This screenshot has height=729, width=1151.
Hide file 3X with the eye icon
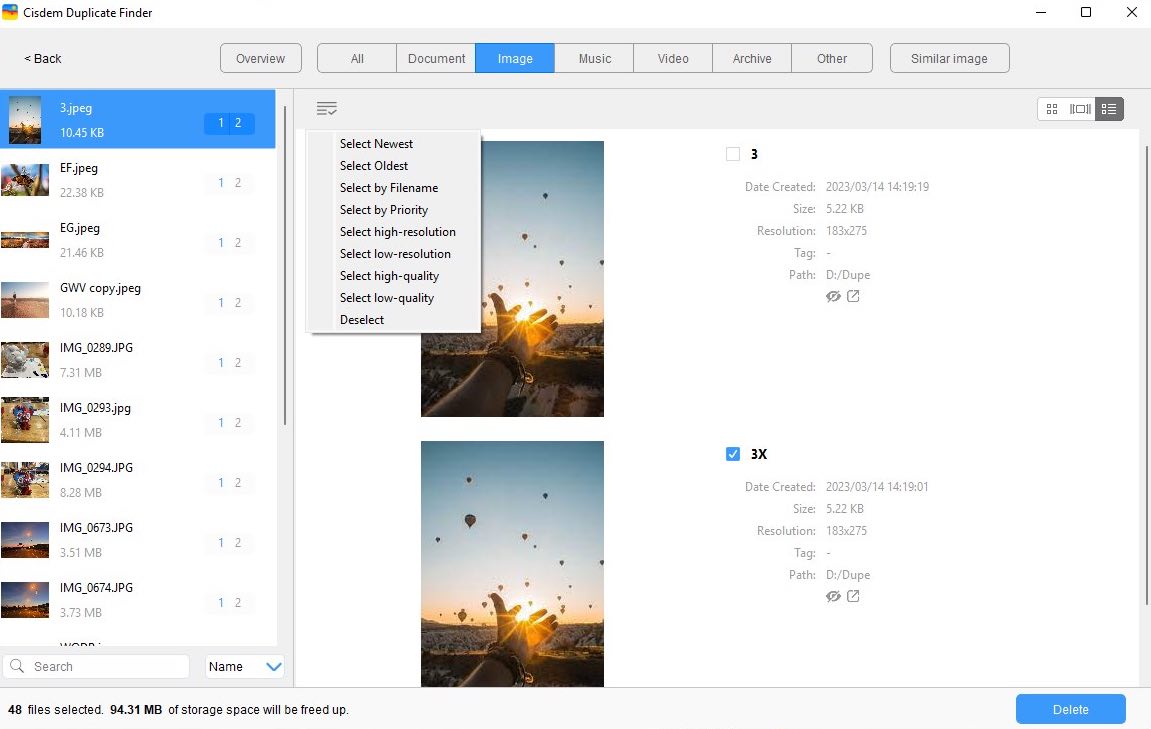pyautogui.click(x=833, y=596)
